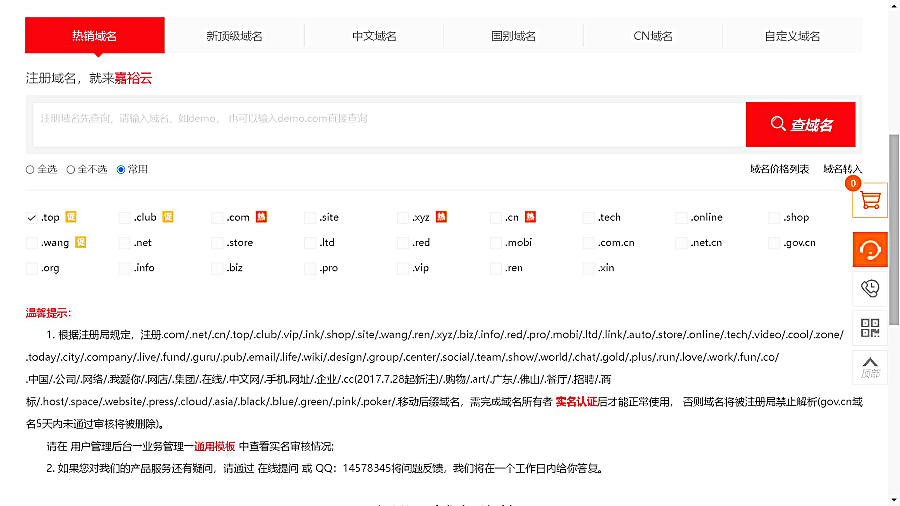900x506 pixels.
Task: Check the .com domain checkbox
Action: tap(217, 217)
